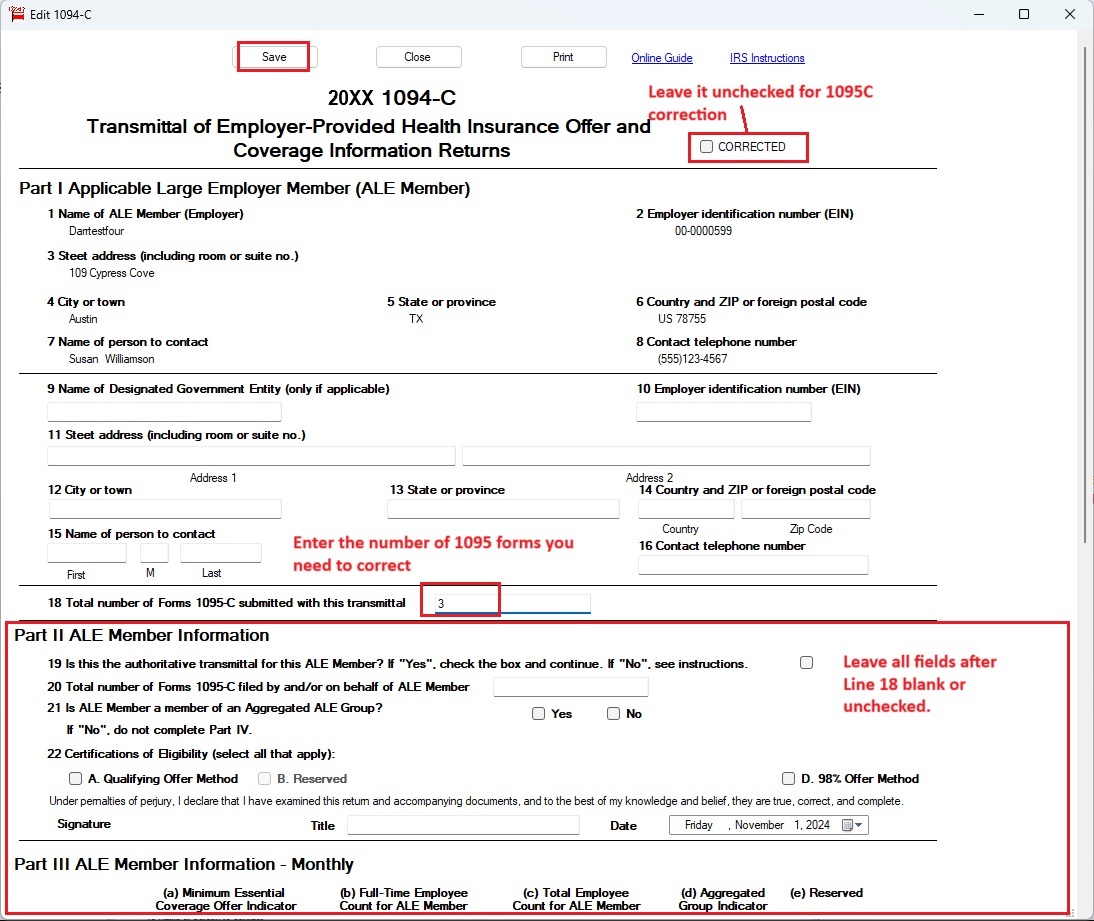Enable D. 98% Offer Method checkbox

click(789, 779)
